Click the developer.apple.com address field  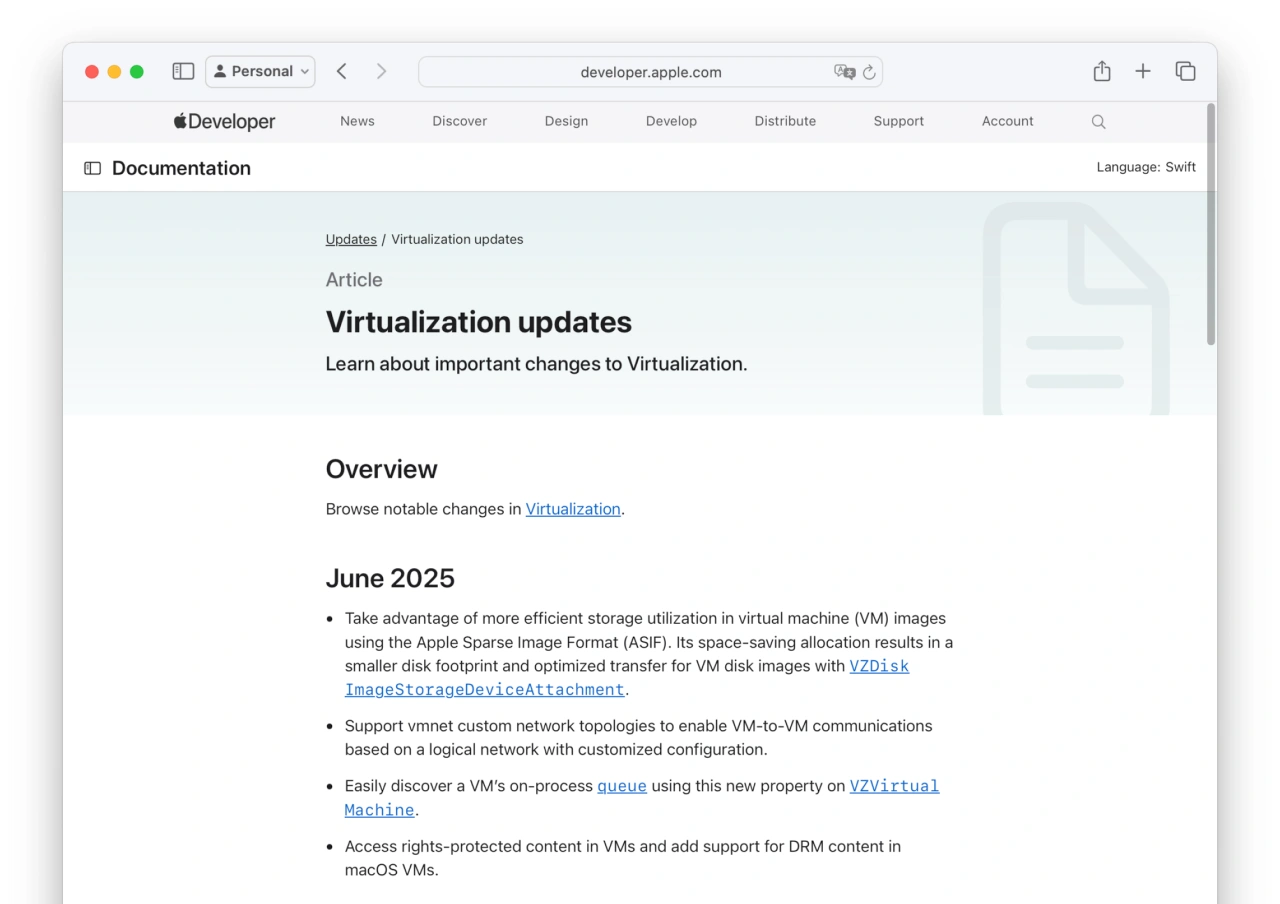click(650, 72)
